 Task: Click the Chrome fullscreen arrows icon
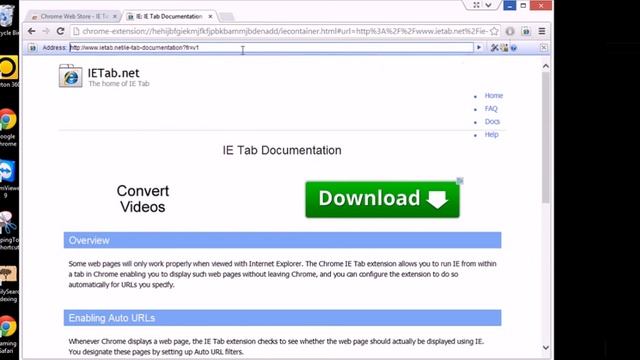476,5
